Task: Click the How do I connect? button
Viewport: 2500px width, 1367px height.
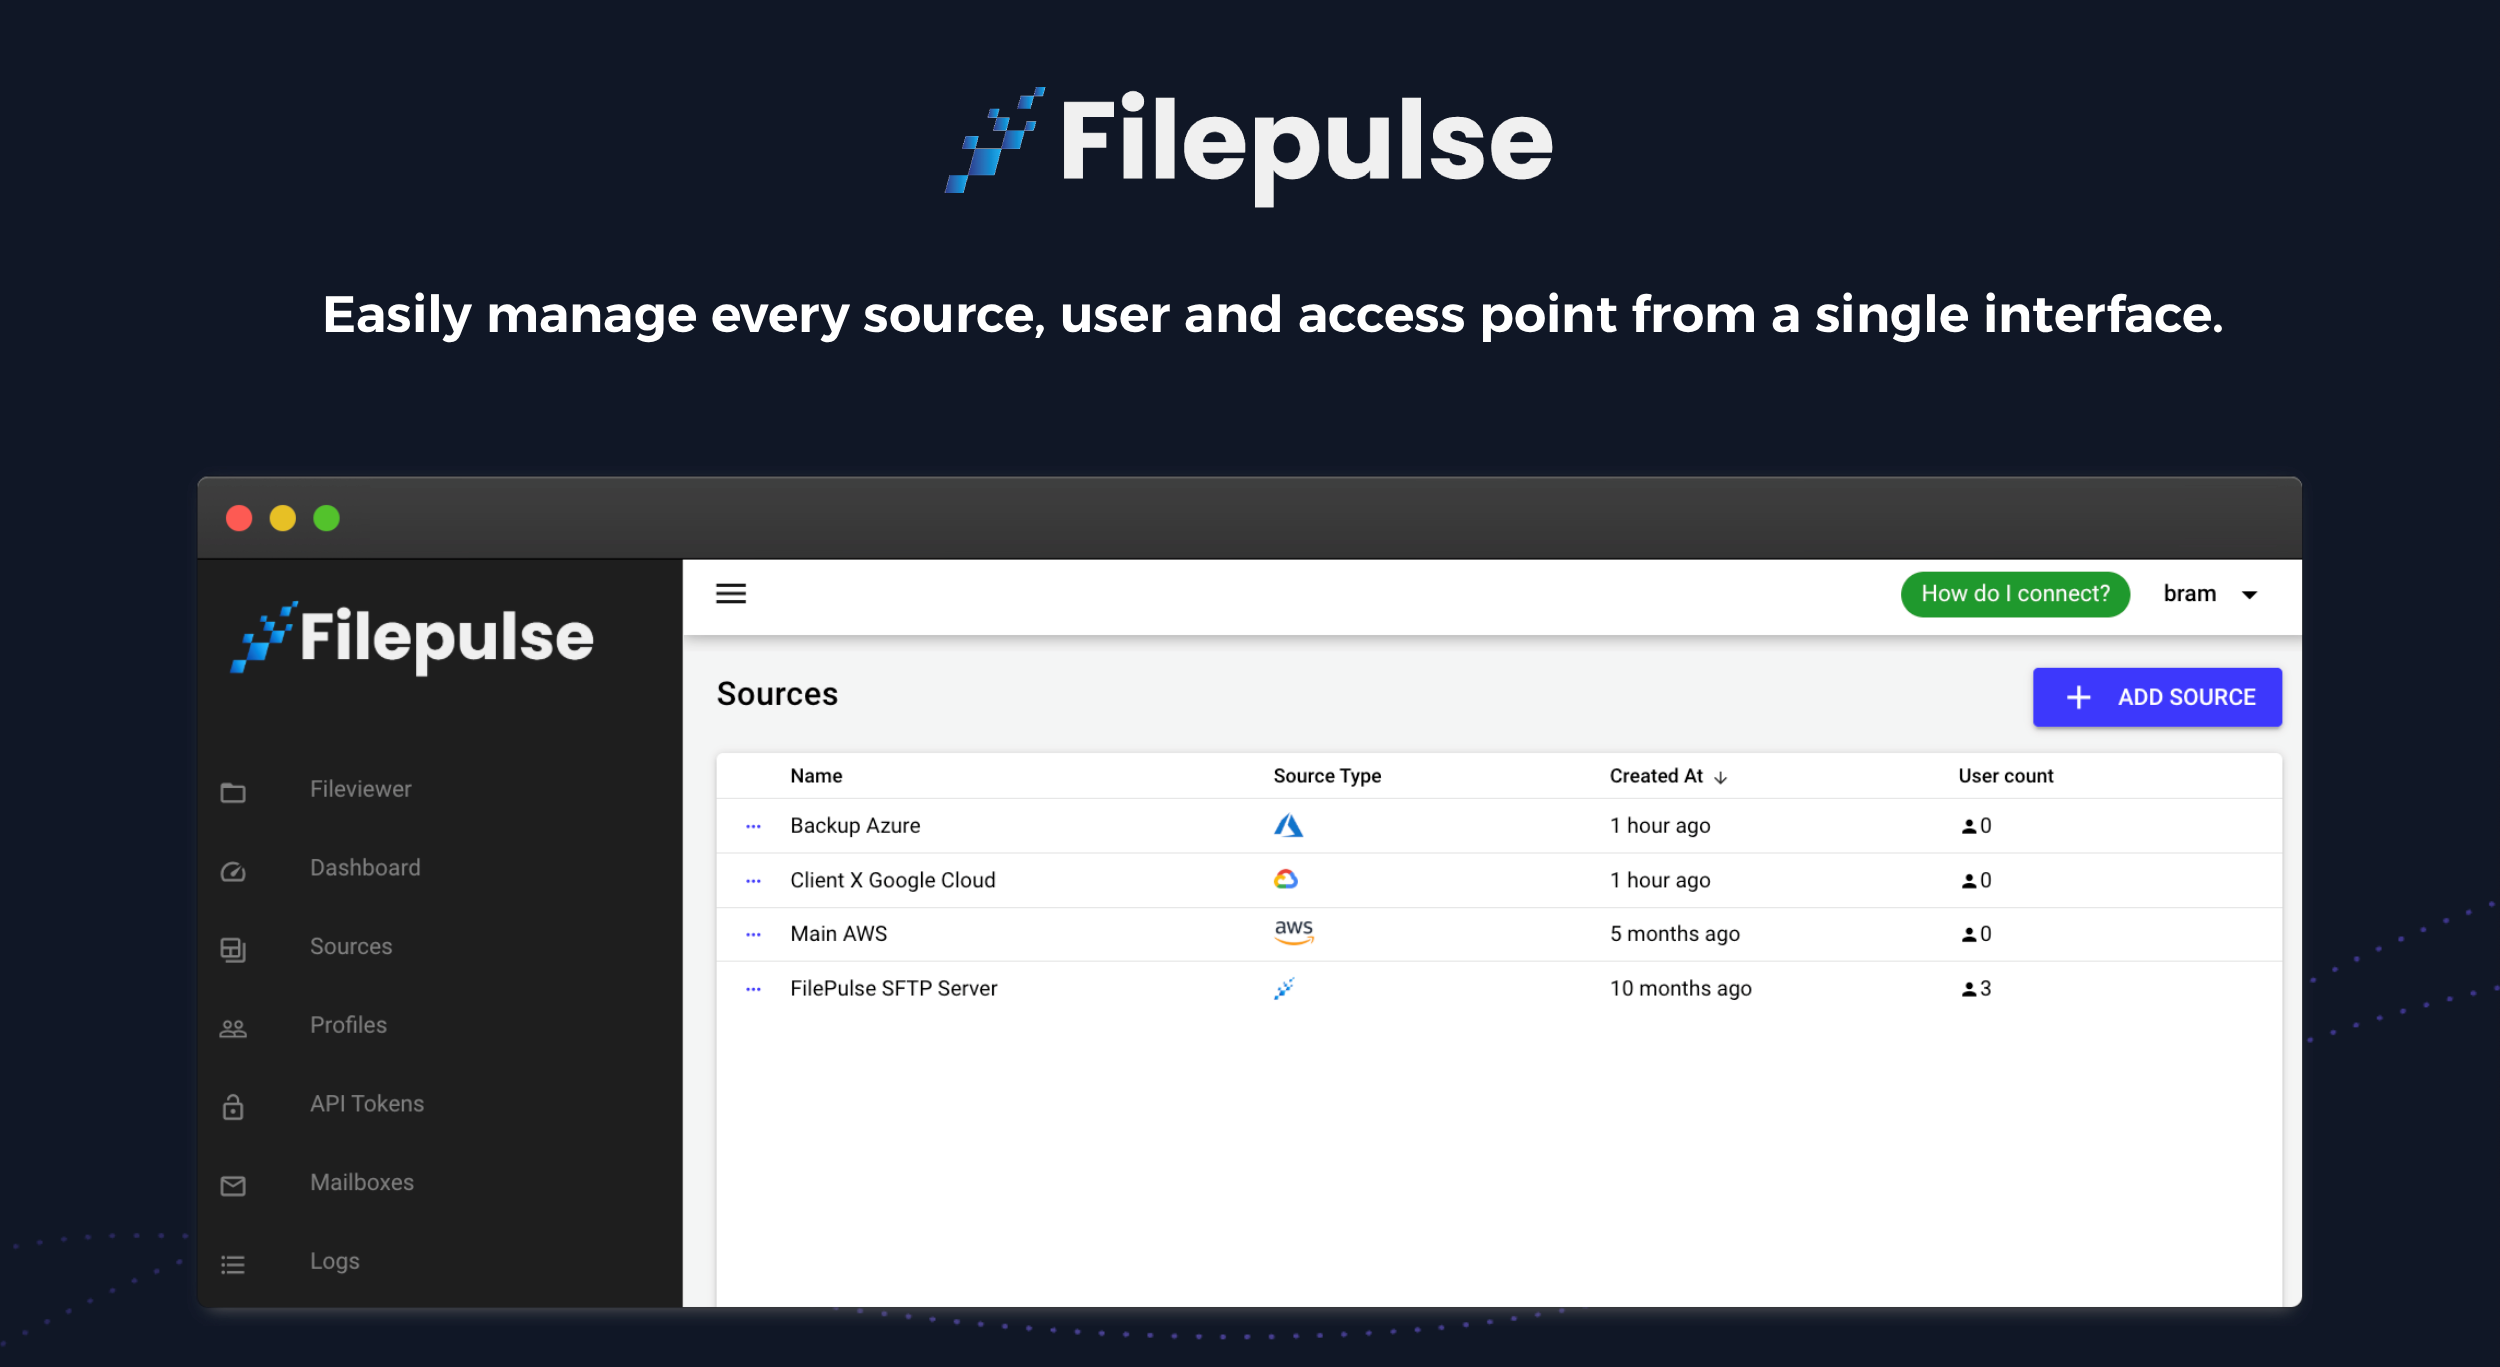Action: 2015,593
